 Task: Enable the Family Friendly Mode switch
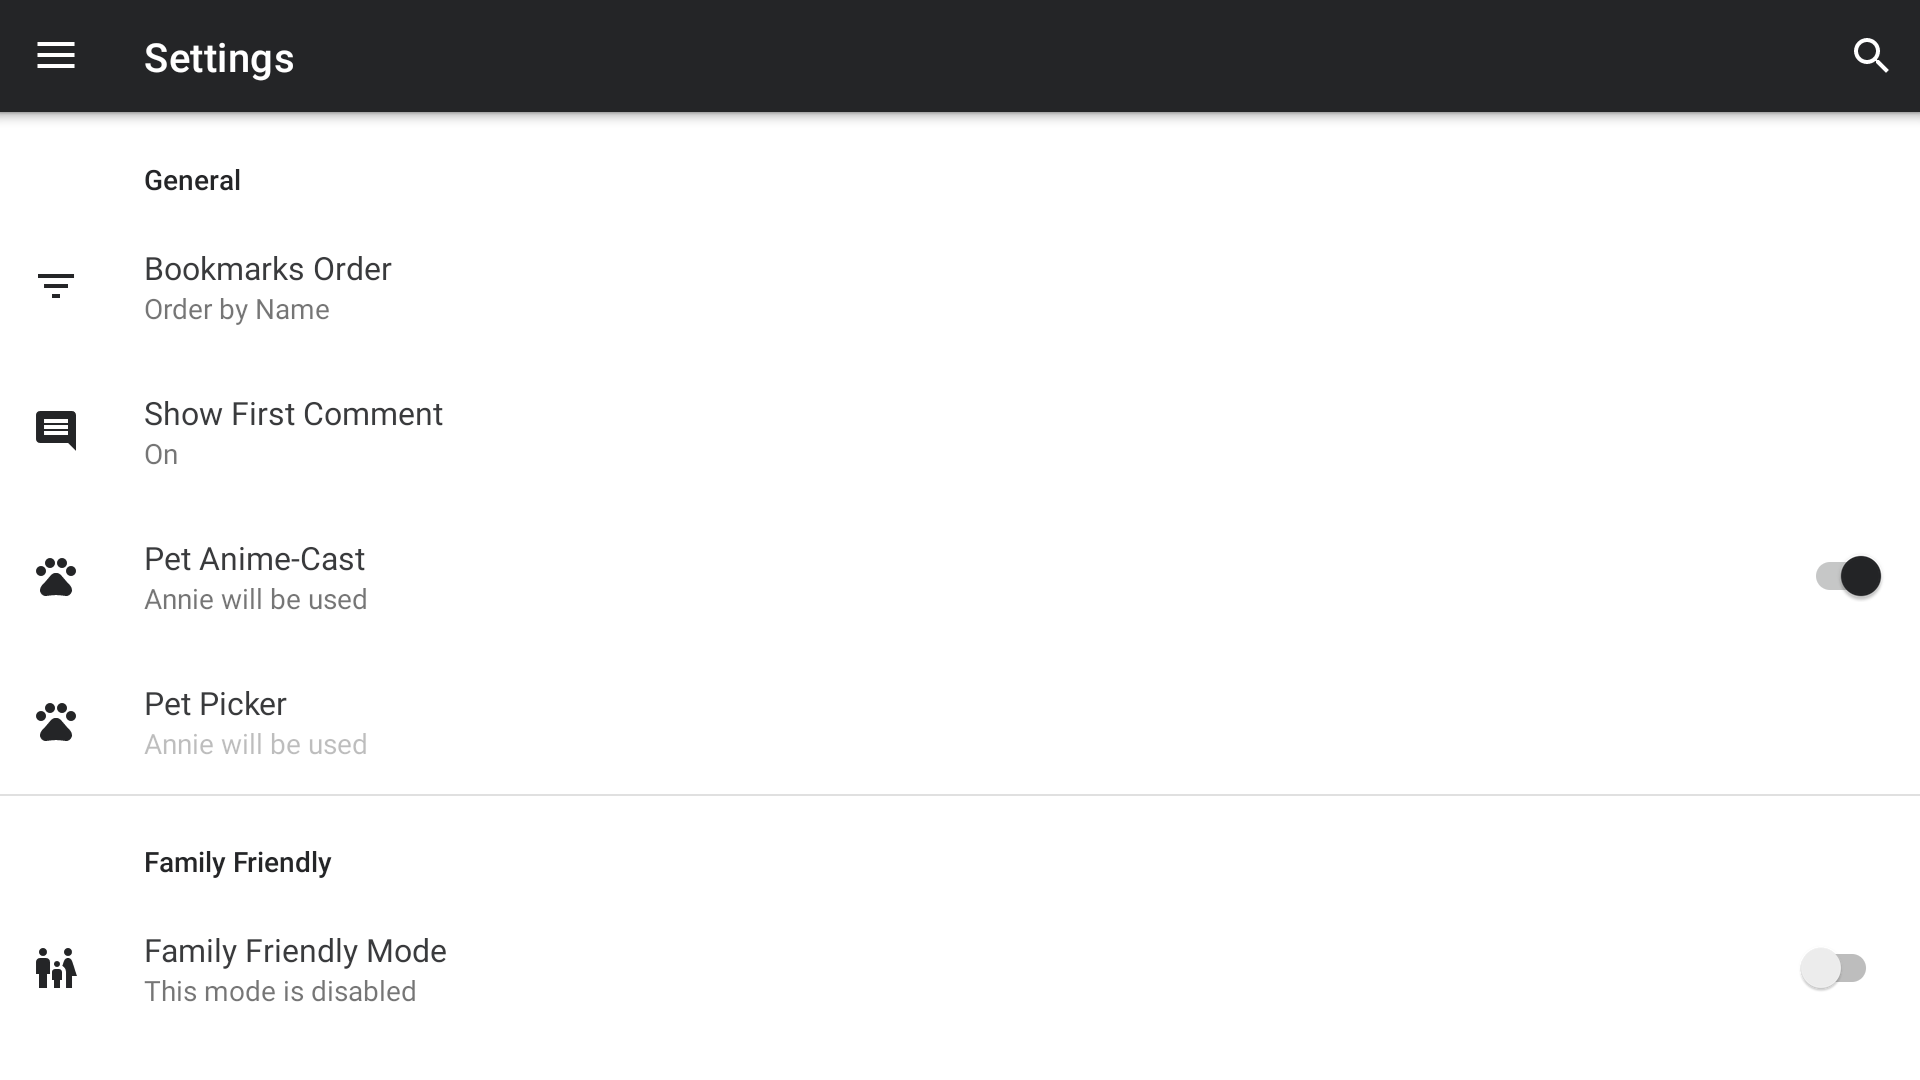coord(1833,968)
